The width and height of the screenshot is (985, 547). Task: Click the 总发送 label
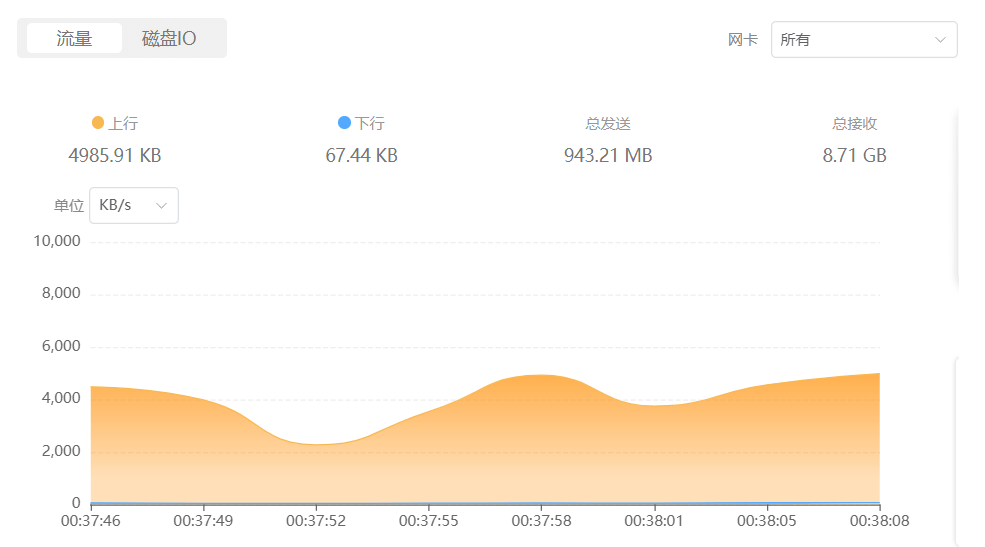point(608,124)
